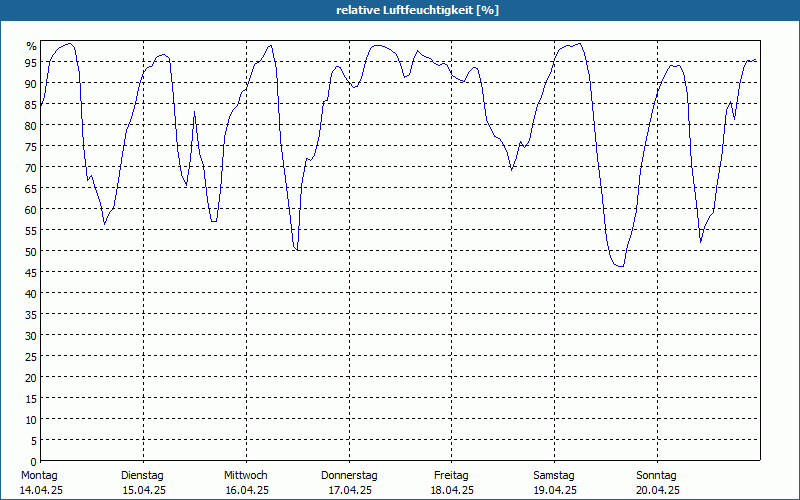The image size is (800, 500).
Task: Click the date '16.04.25'
Action: pyautogui.click(x=247, y=490)
